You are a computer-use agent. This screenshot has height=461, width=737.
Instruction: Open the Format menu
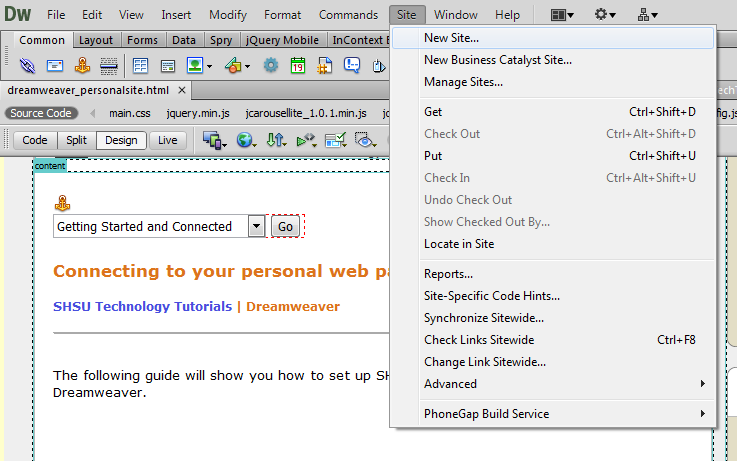pyautogui.click(x=282, y=15)
